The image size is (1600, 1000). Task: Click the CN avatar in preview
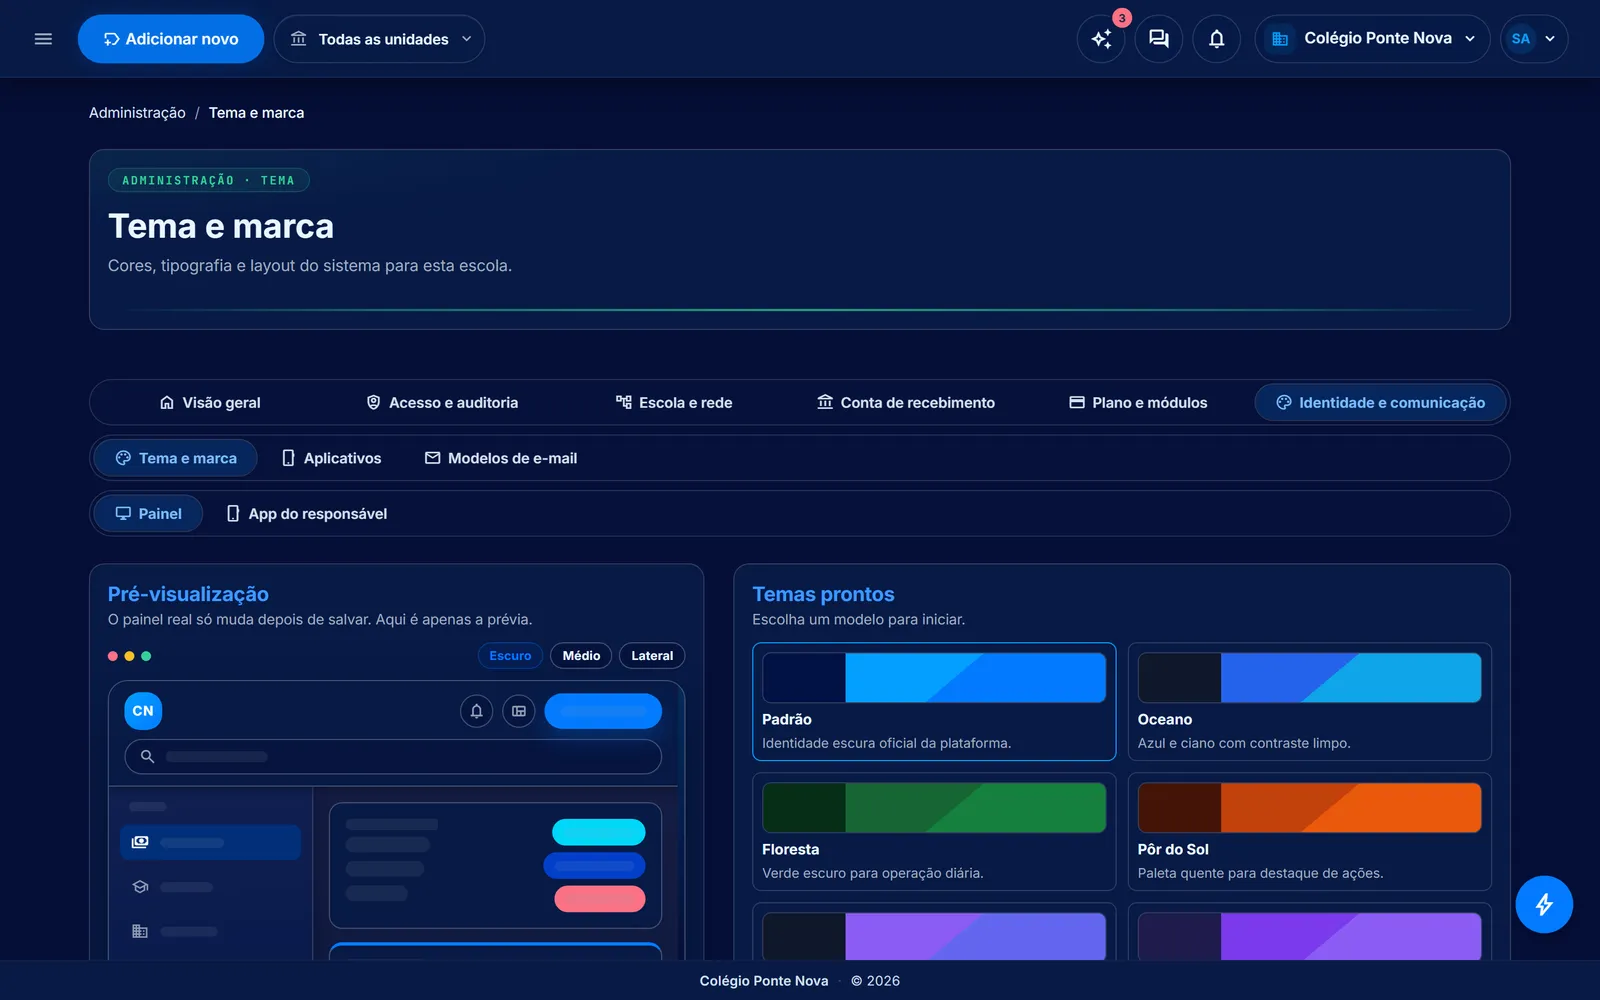pyautogui.click(x=143, y=711)
